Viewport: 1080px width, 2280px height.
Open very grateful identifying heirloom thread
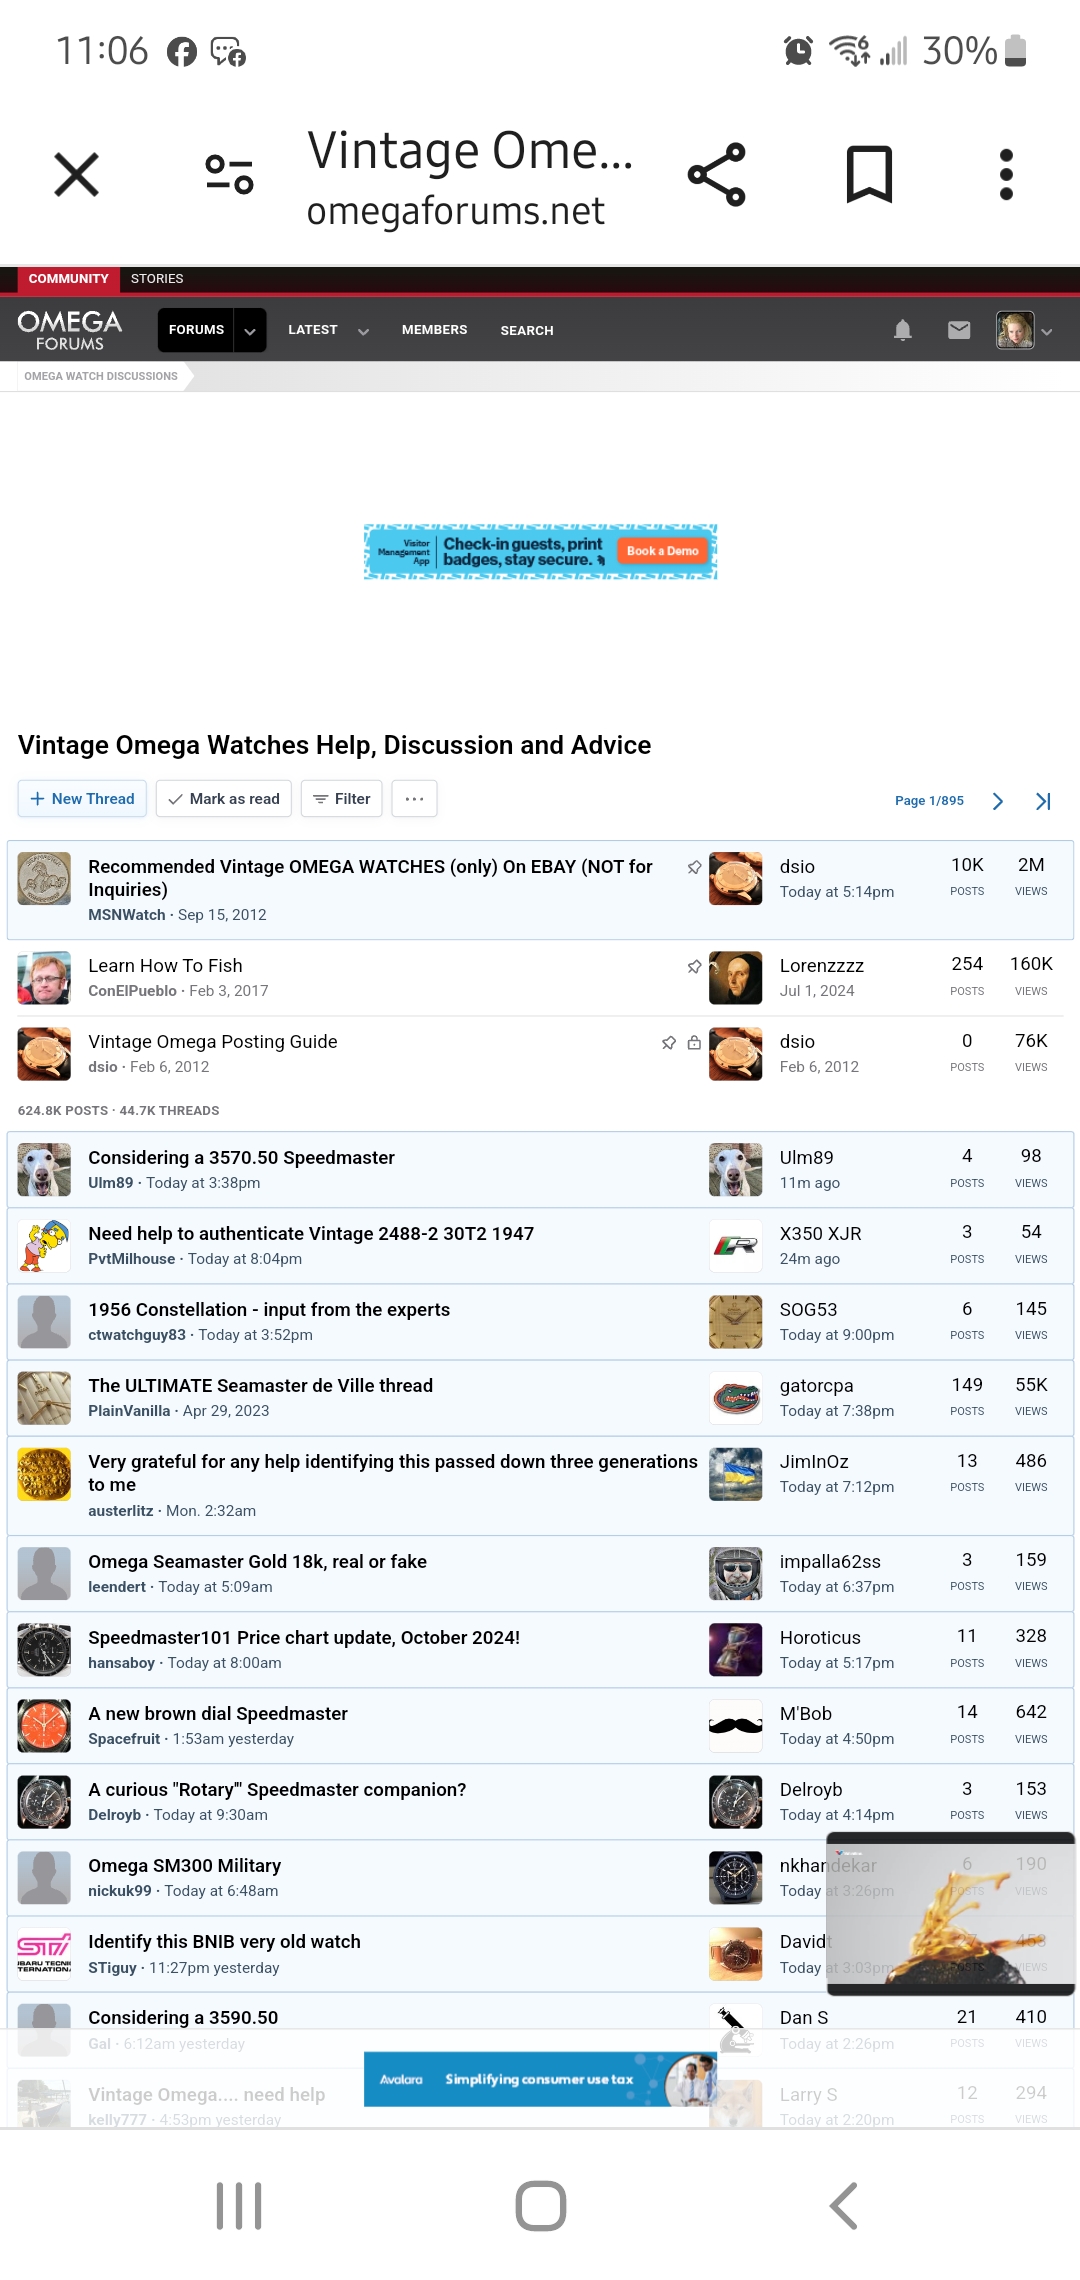click(392, 1473)
